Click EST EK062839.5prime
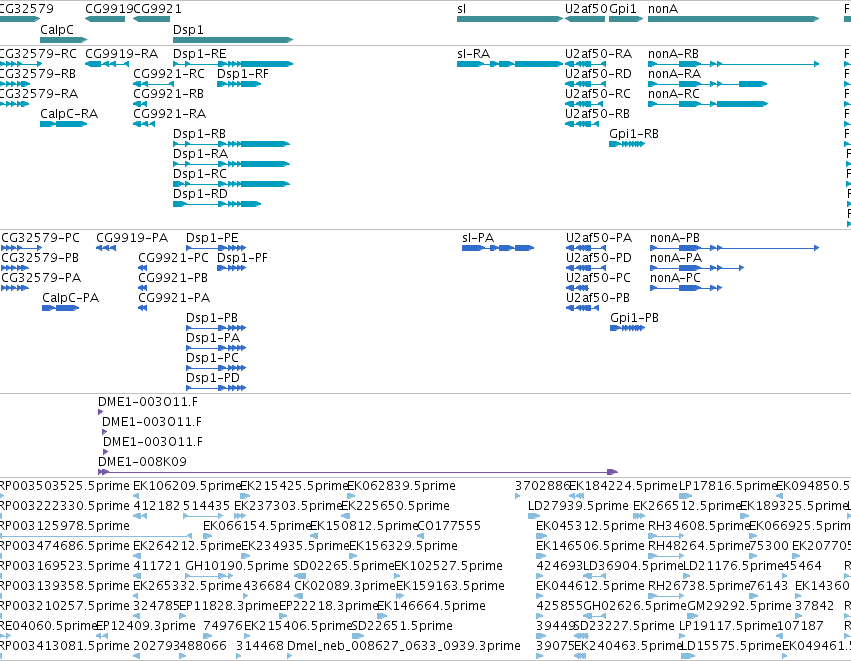This screenshot has width=851, height=661. click(x=401, y=486)
